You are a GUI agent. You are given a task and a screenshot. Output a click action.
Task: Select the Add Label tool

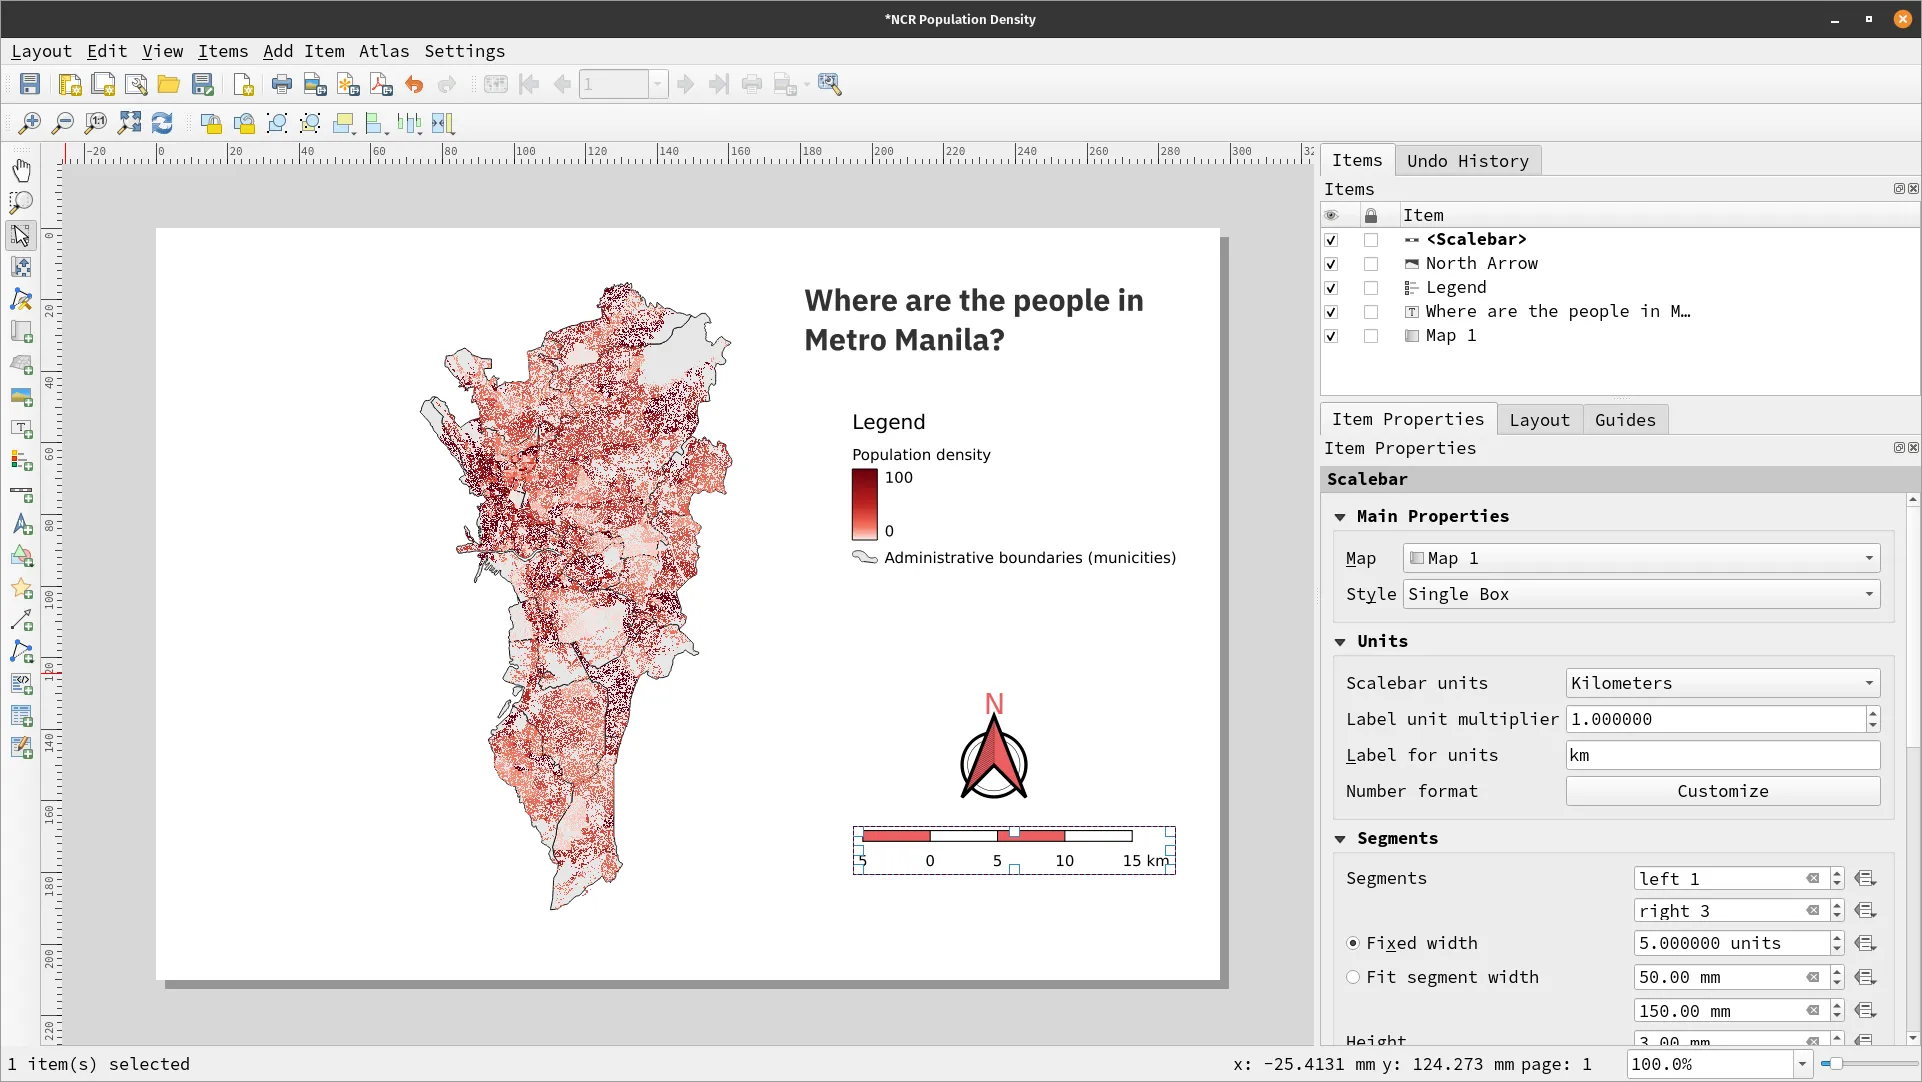21,429
